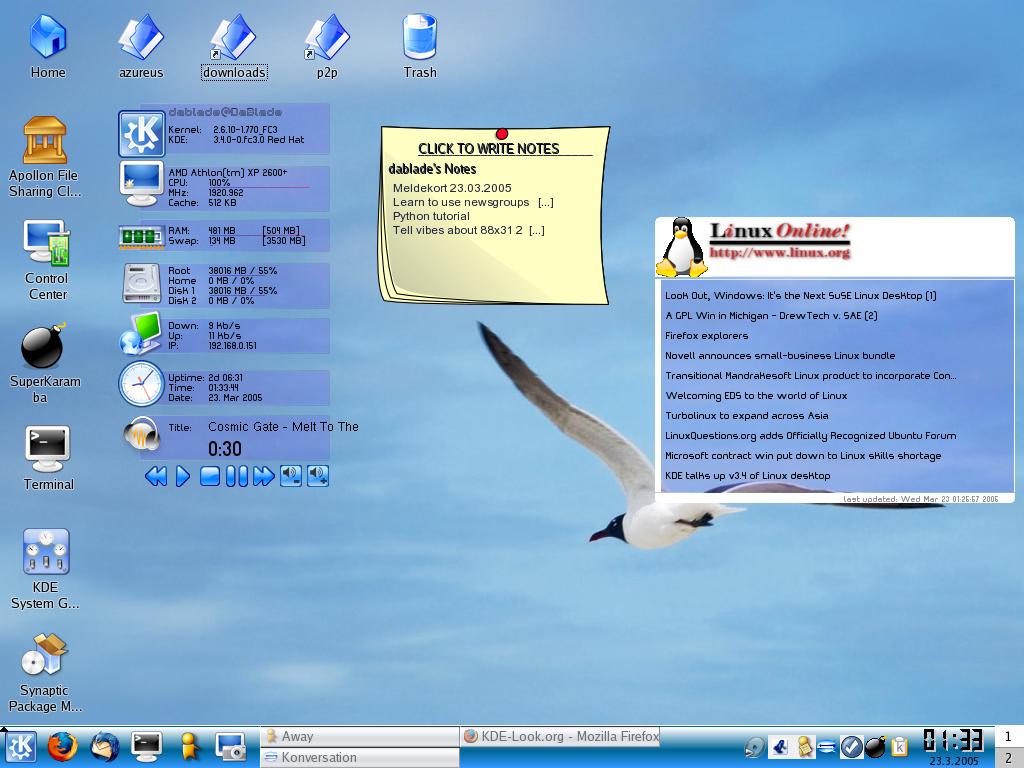Viewport: 1024px width, 768px height.
Task: Expand 'Tell vibes about 88x31 2' ellipsis
Action: pos(537,231)
